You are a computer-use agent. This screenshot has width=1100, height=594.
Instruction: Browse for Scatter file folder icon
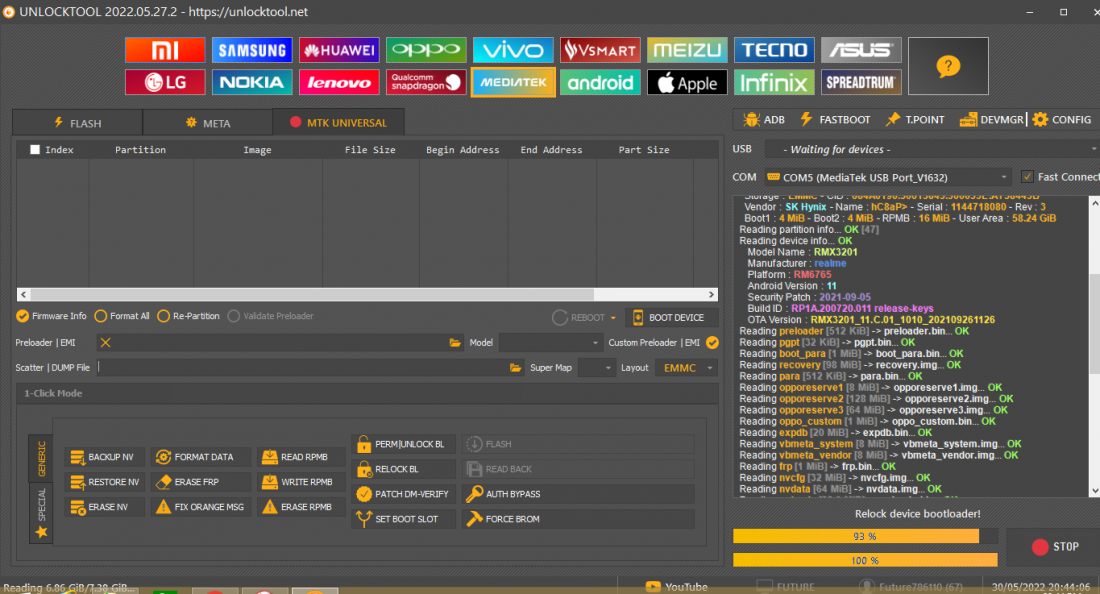pos(516,367)
